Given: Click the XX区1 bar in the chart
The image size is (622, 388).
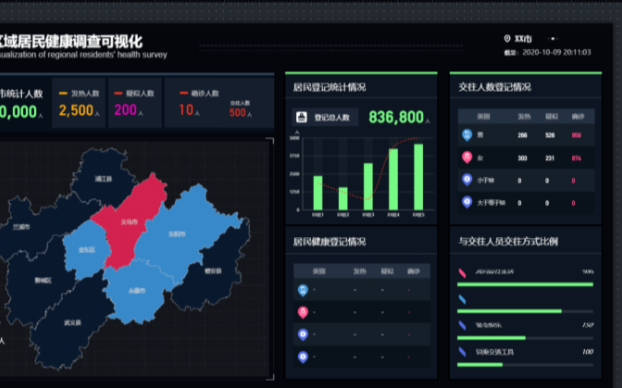Looking at the screenshot, I should [x=318, y=193].
